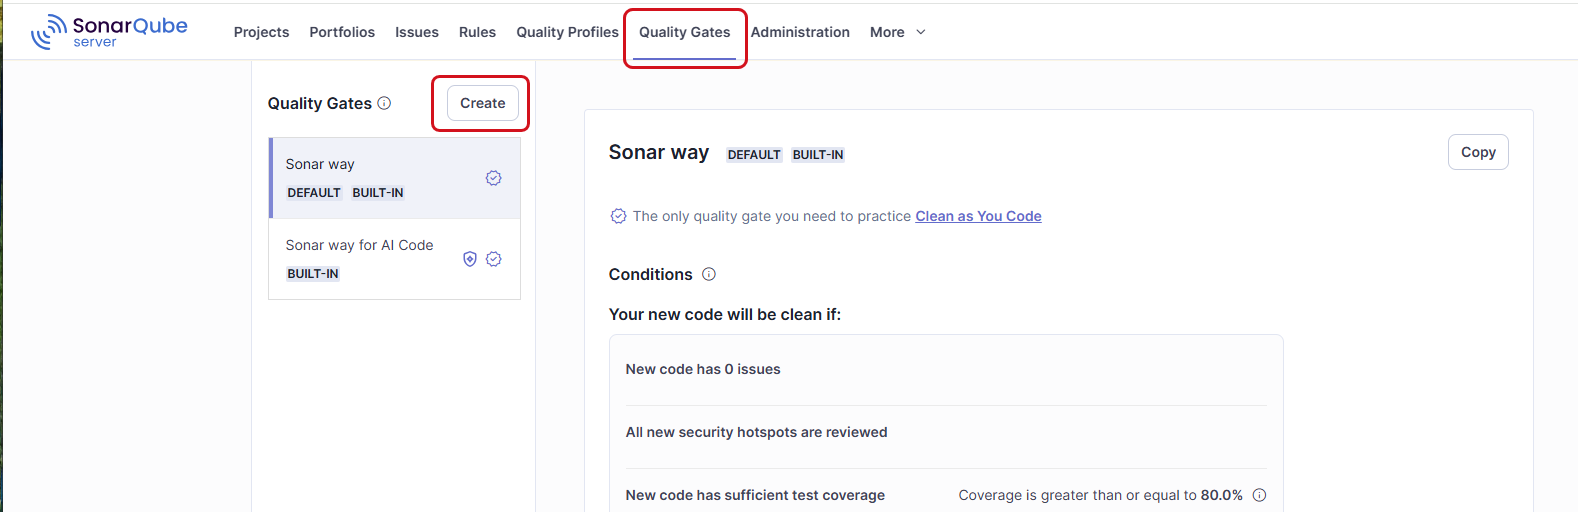Click info icon beside Quality Gates heading
Viewport: 1578px width, 512px height.
(x=384, y=103)
